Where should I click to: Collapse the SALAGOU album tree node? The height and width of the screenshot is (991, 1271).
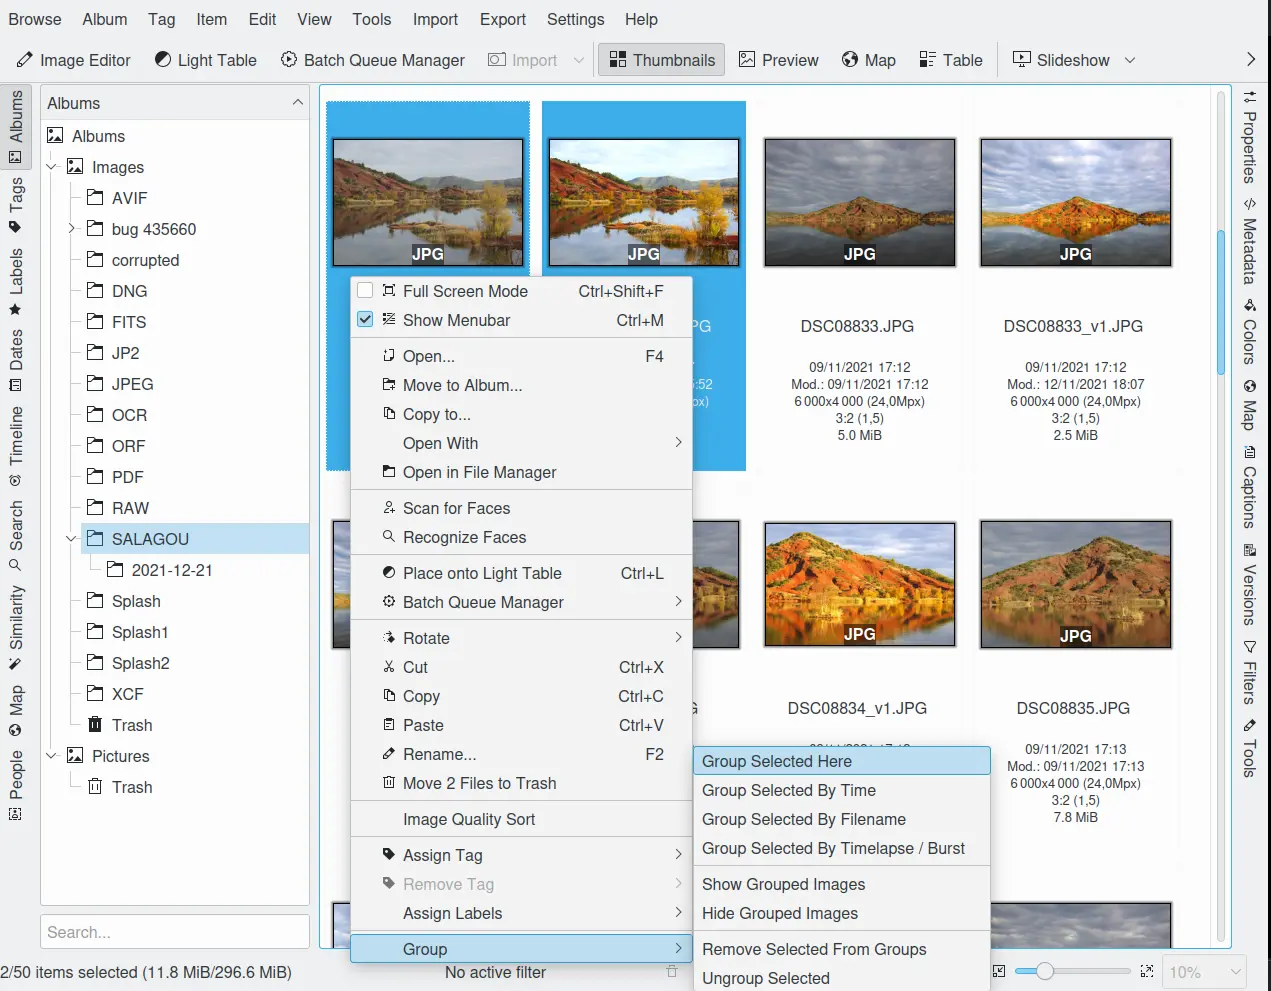click(71, 539)
